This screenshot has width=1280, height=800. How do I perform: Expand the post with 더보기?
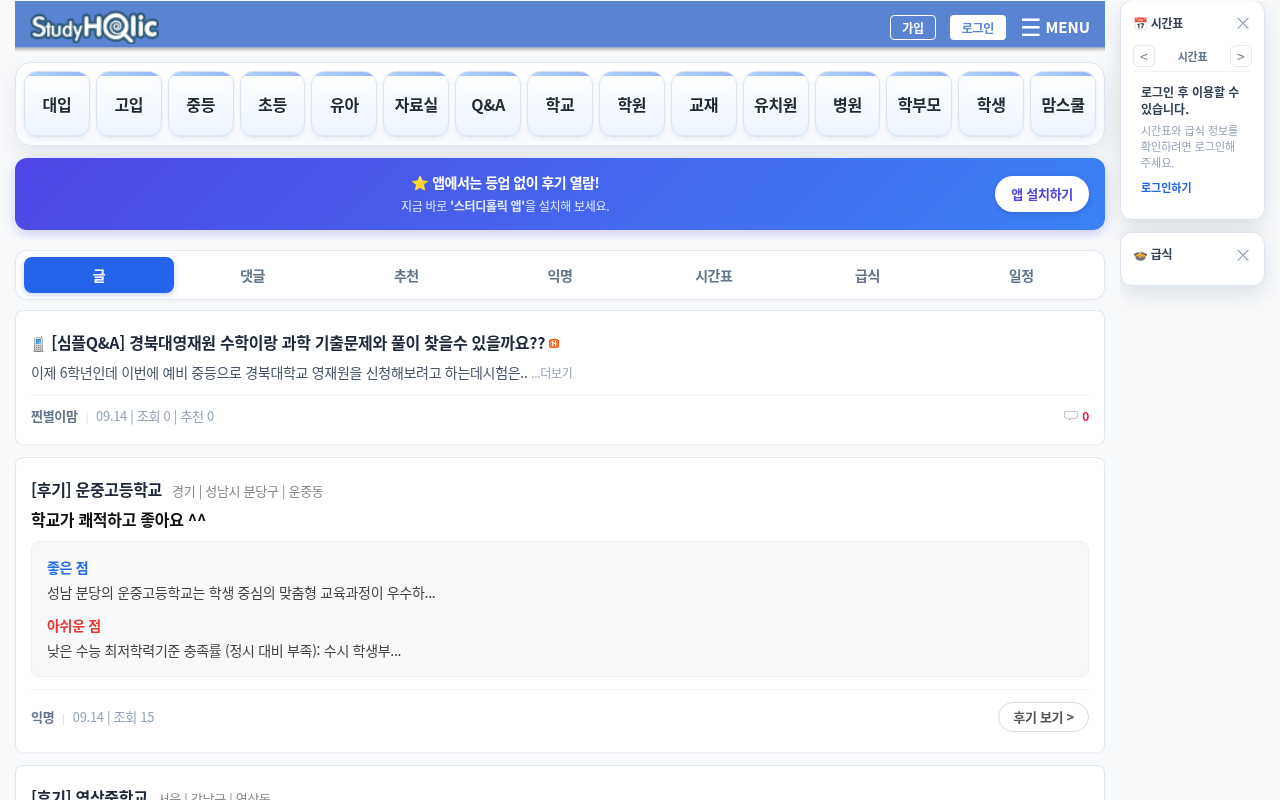[x=552, y=373]
